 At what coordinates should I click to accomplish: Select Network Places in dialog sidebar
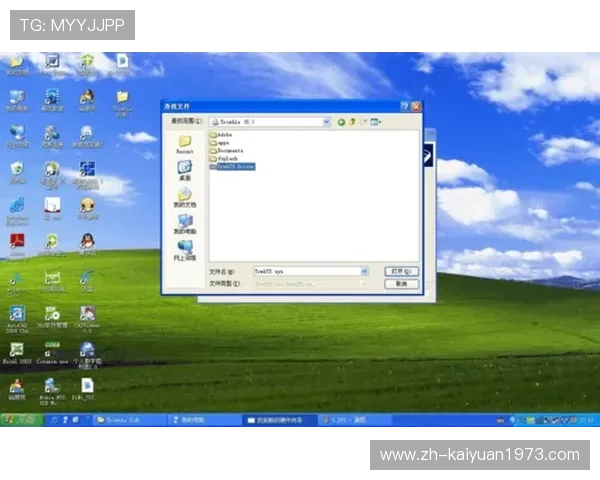pos(185,250)
